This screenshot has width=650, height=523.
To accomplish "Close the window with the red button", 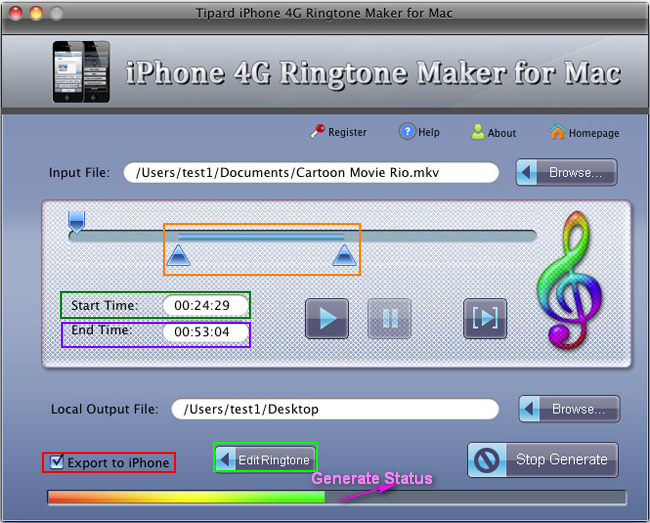I will coord(16,13).
